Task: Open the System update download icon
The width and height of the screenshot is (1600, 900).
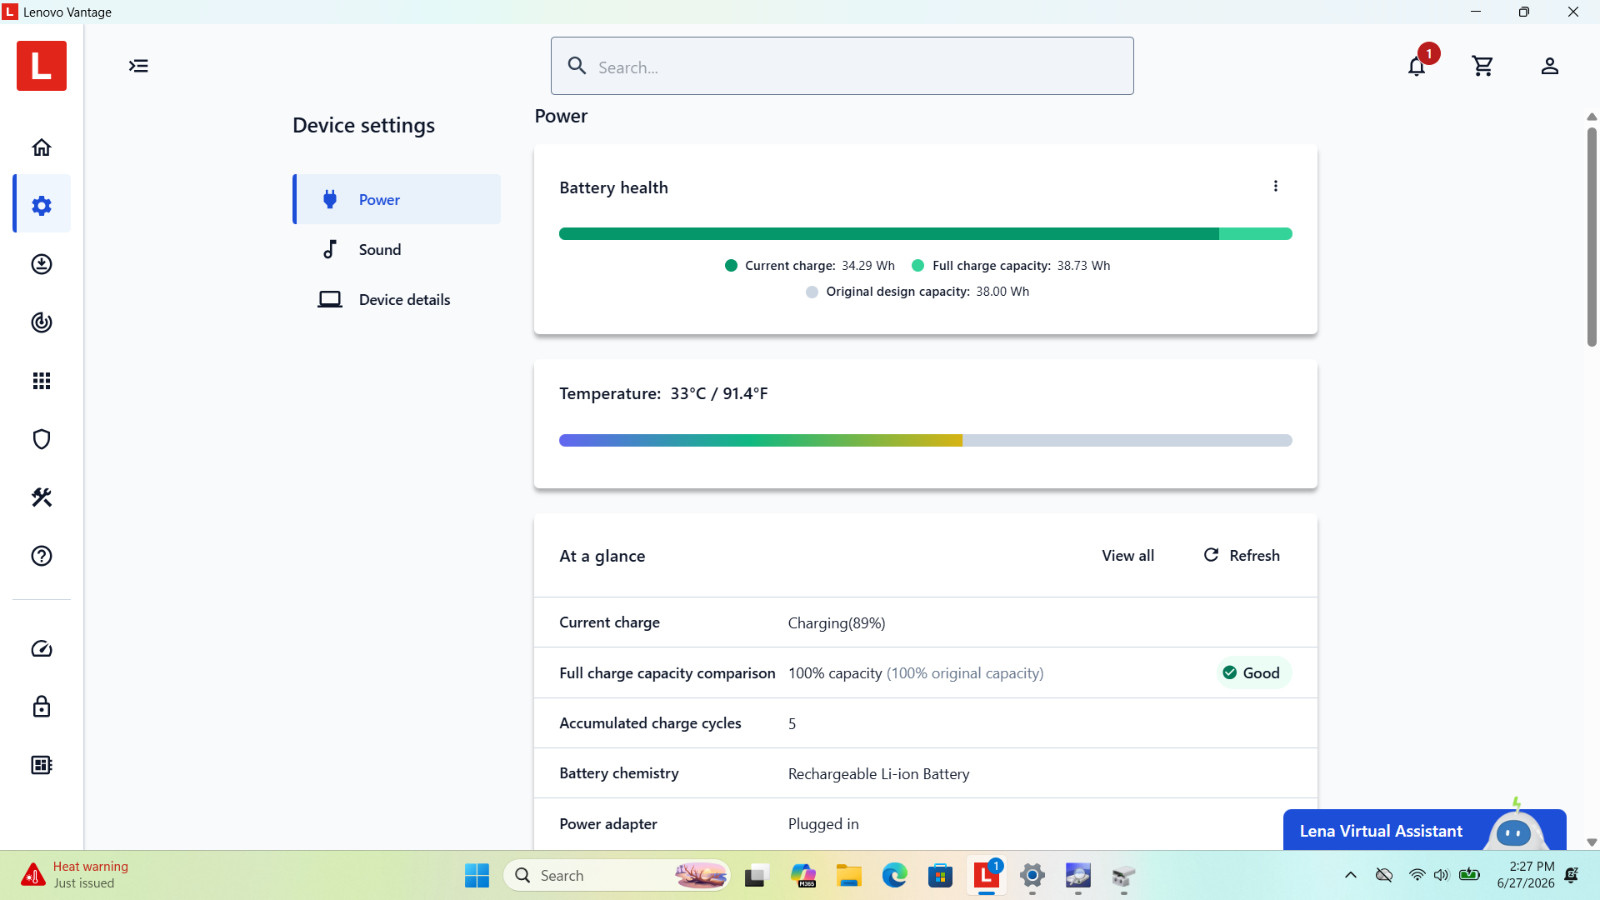Action: 41,264
